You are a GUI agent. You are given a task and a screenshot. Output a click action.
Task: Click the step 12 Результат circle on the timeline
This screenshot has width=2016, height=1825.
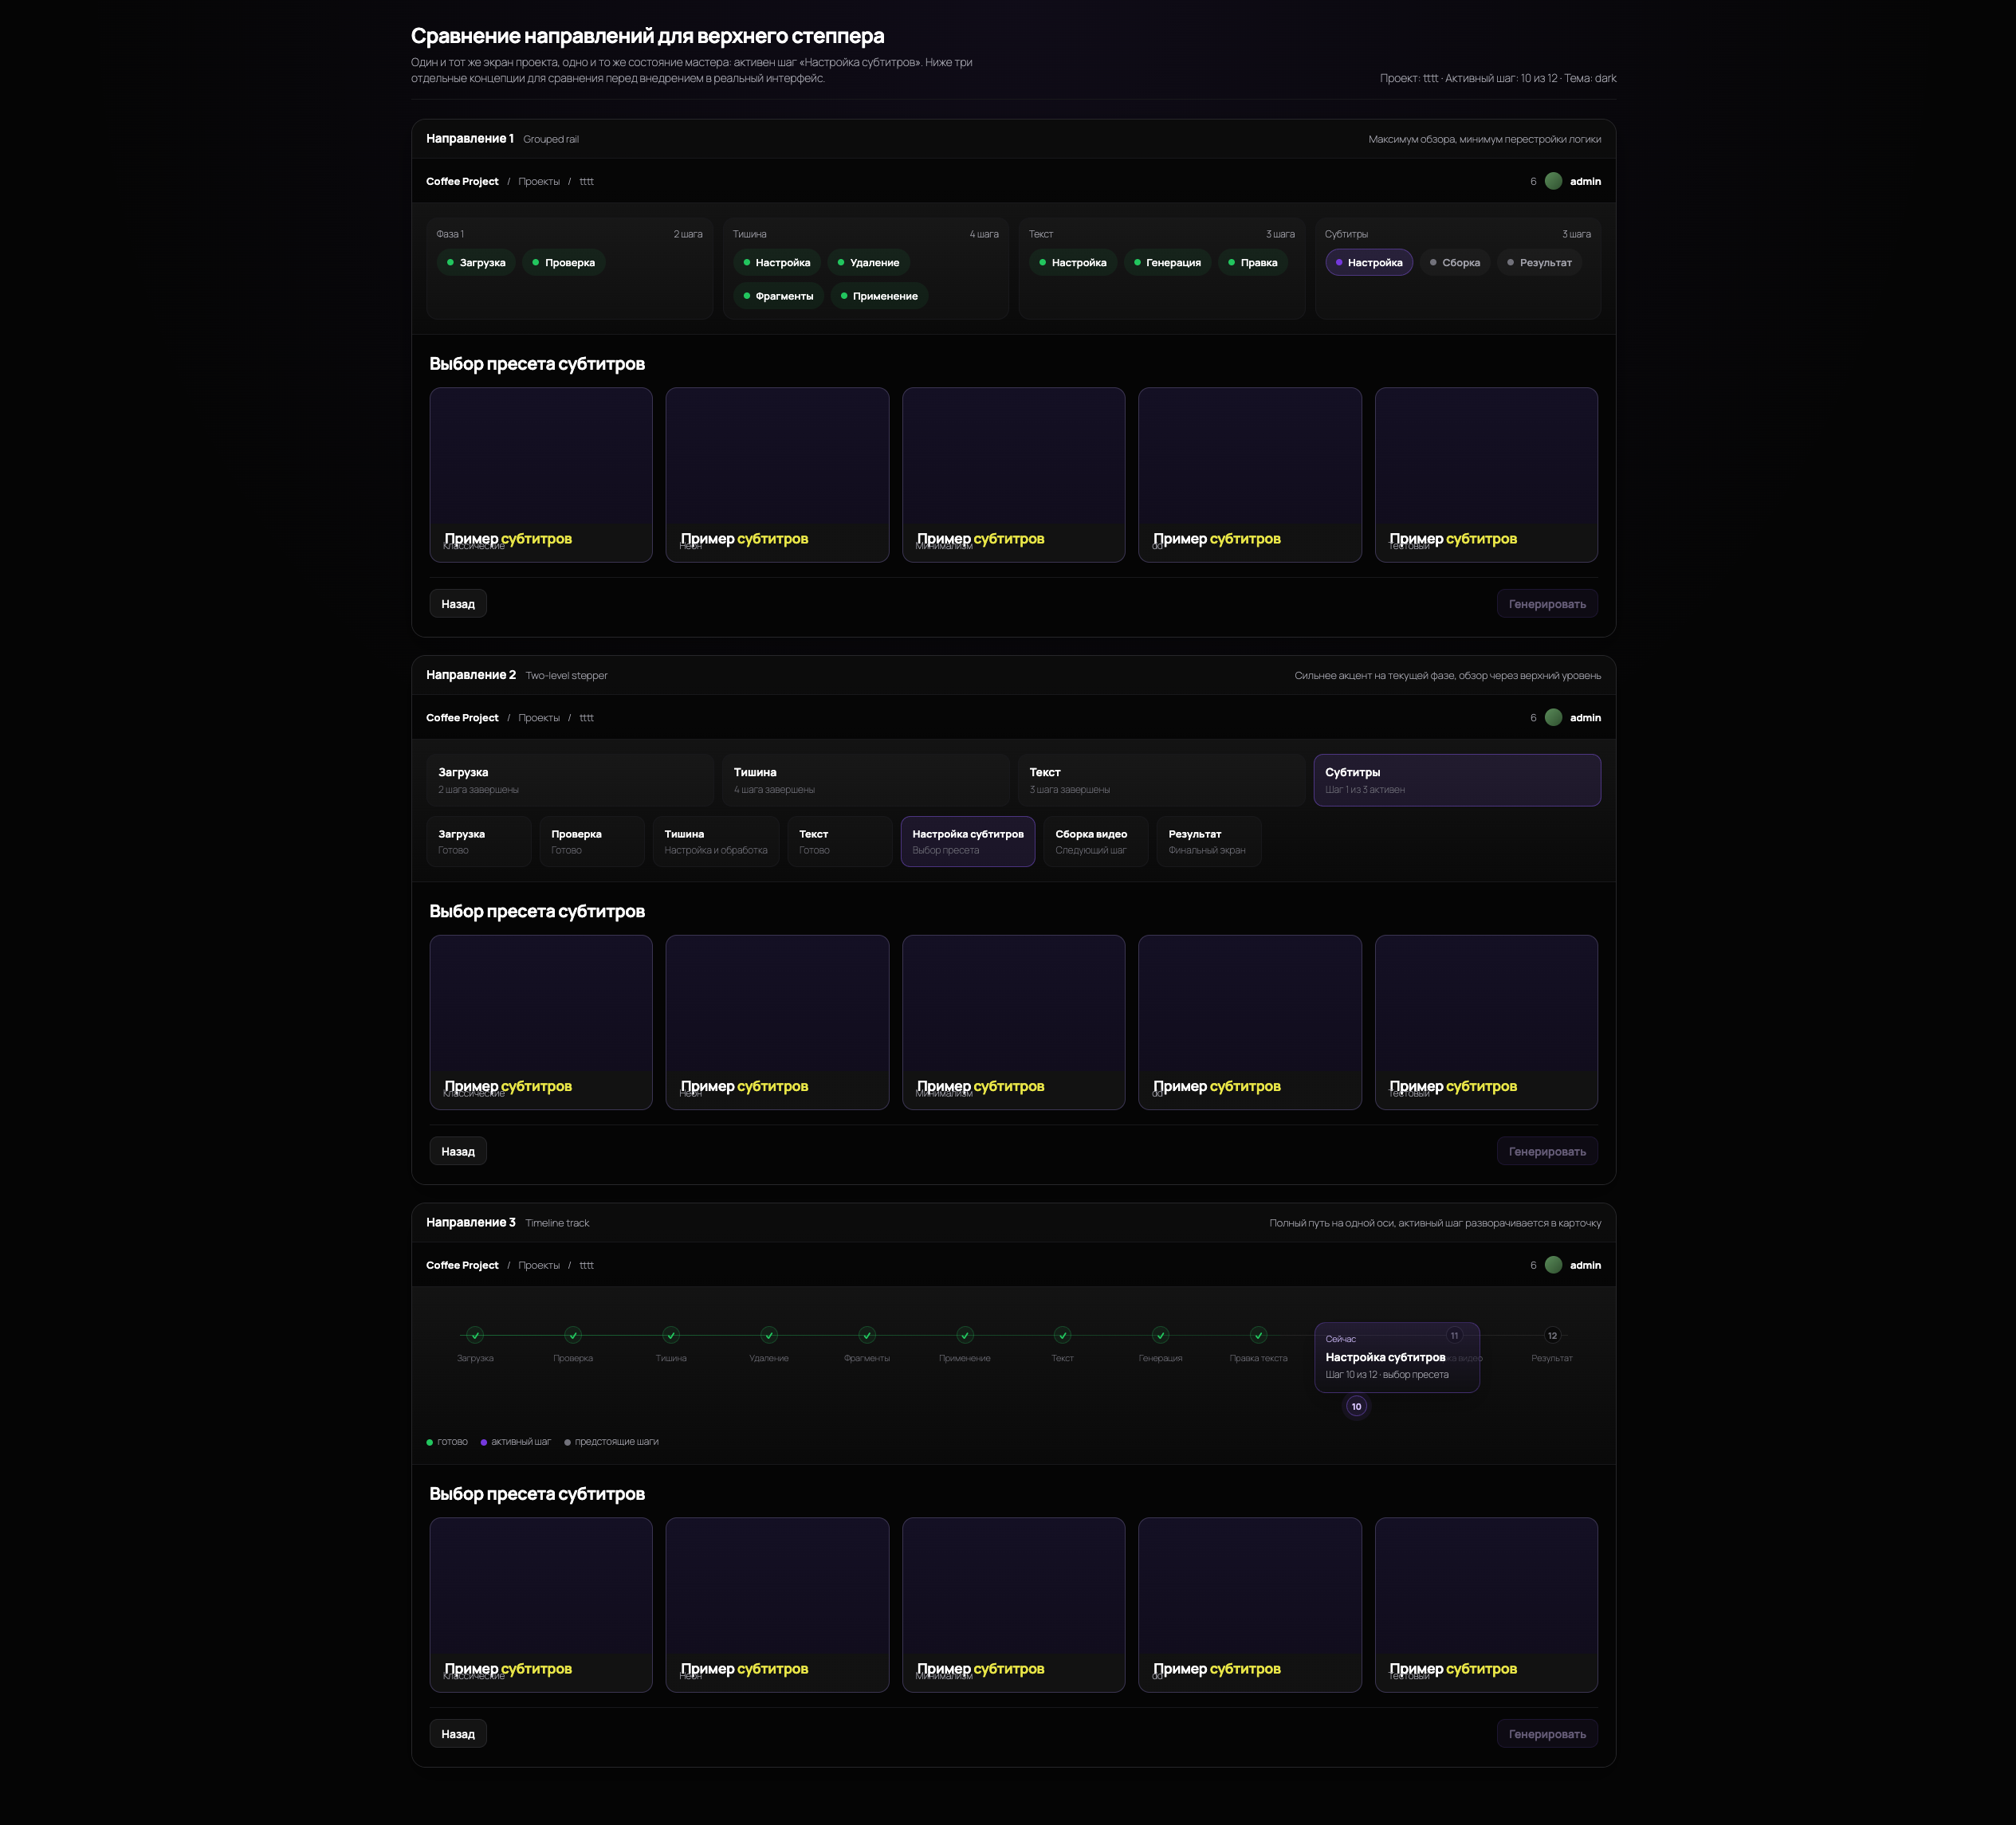tap(1552, 1335)
